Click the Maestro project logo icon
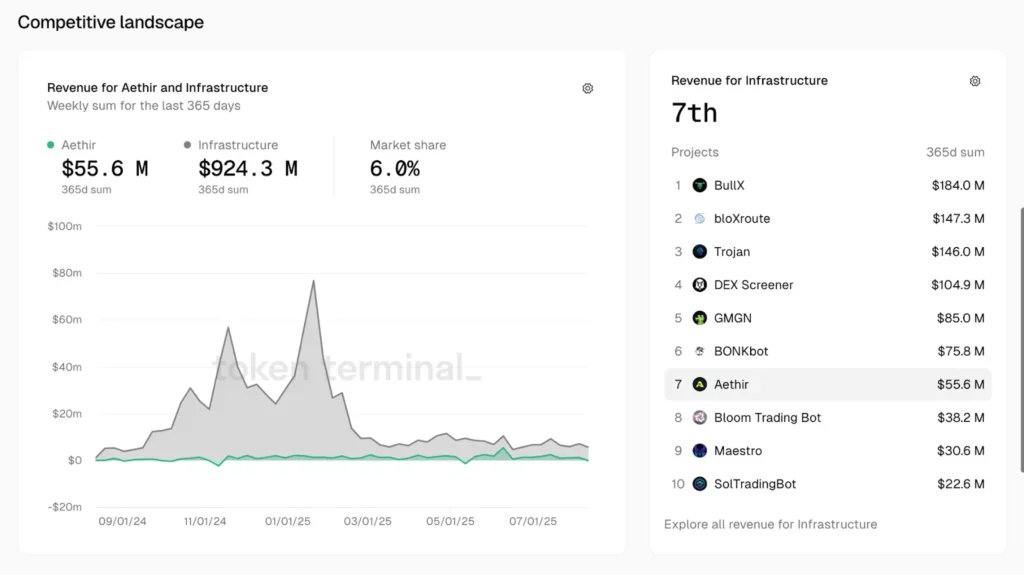 coord(699,451)
